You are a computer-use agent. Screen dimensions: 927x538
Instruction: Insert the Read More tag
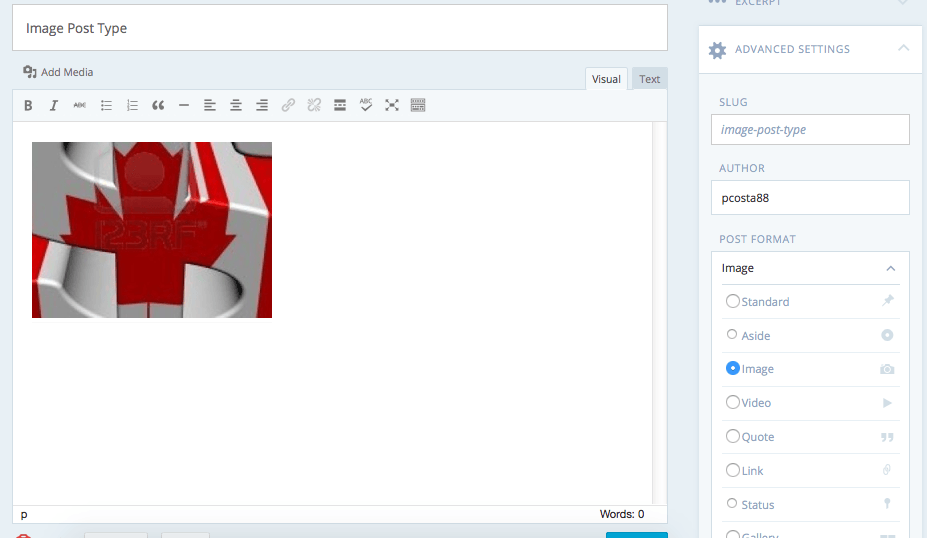click(340, 105)
